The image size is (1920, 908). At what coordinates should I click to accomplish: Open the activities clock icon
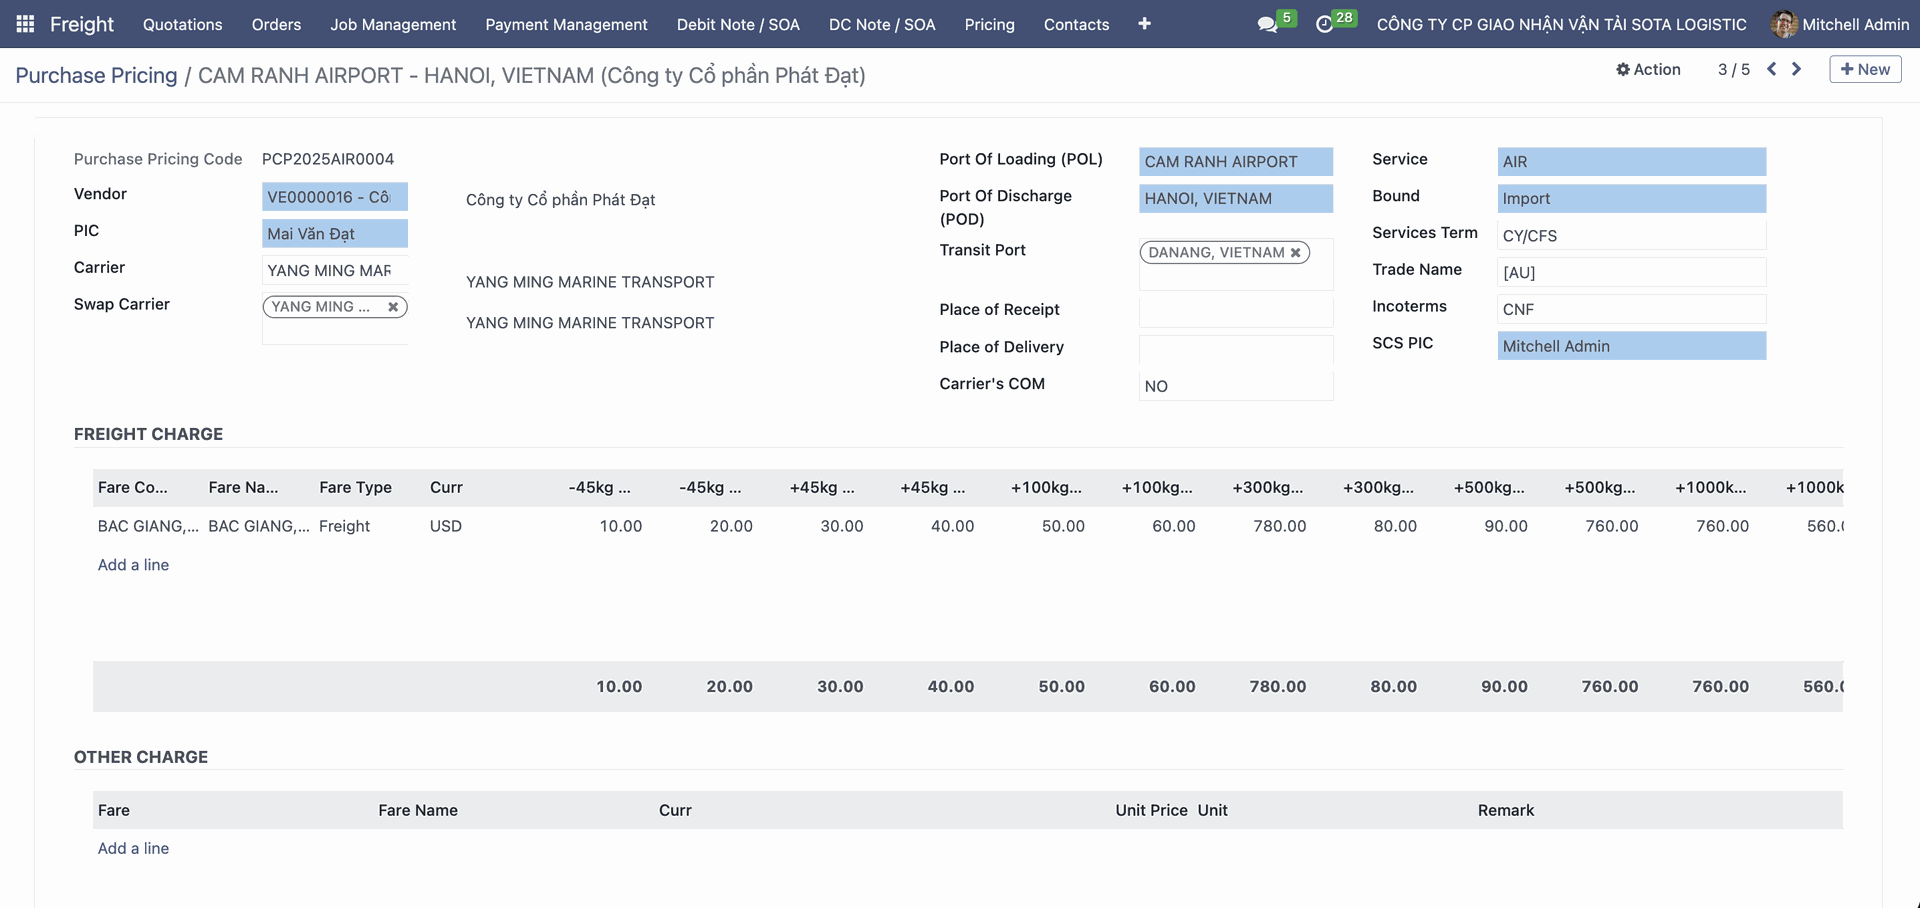coord(1324,24)
